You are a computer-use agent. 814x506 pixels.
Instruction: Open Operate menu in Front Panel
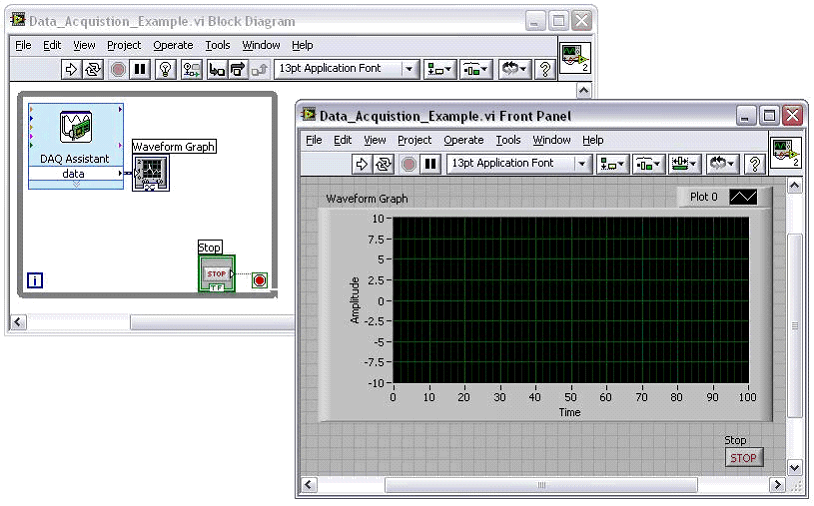[x=463, y=140]
